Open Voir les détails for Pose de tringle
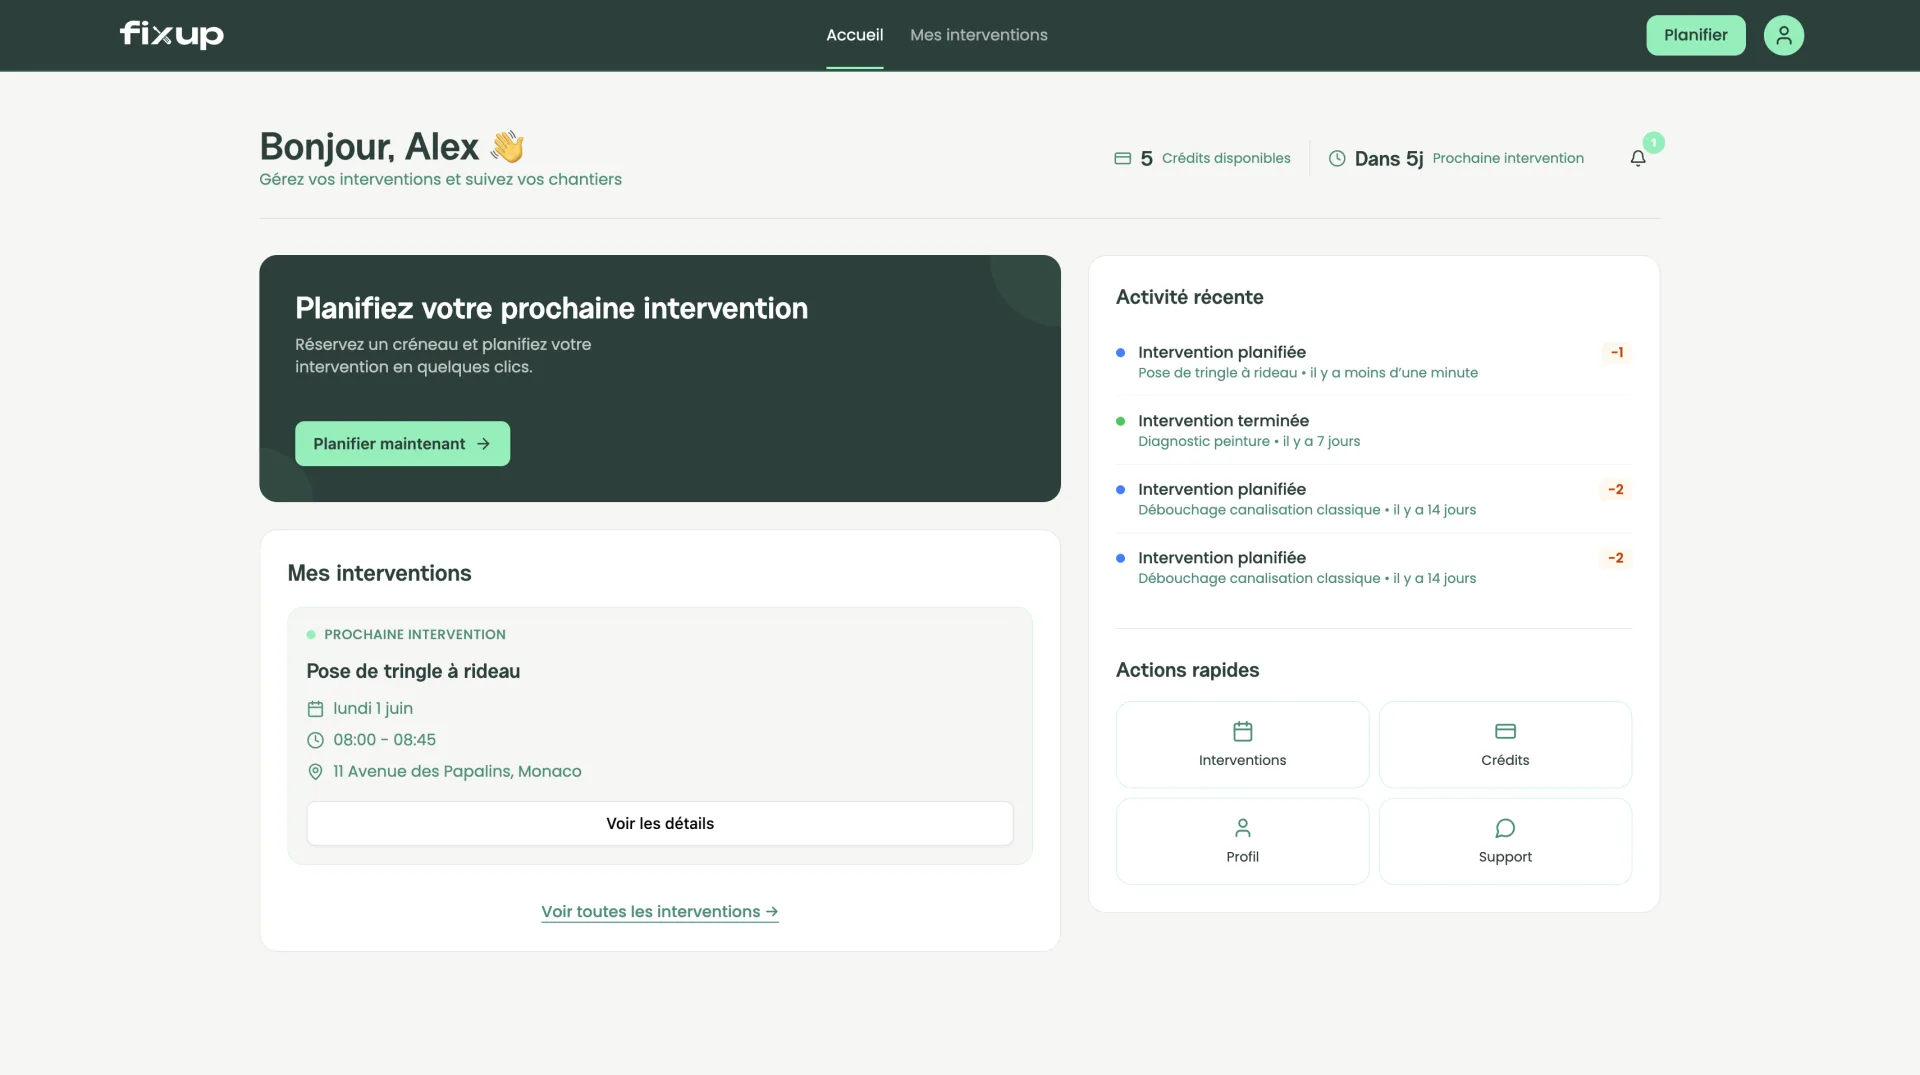This screenshot has width=1920, height=1075. point(660,823)
